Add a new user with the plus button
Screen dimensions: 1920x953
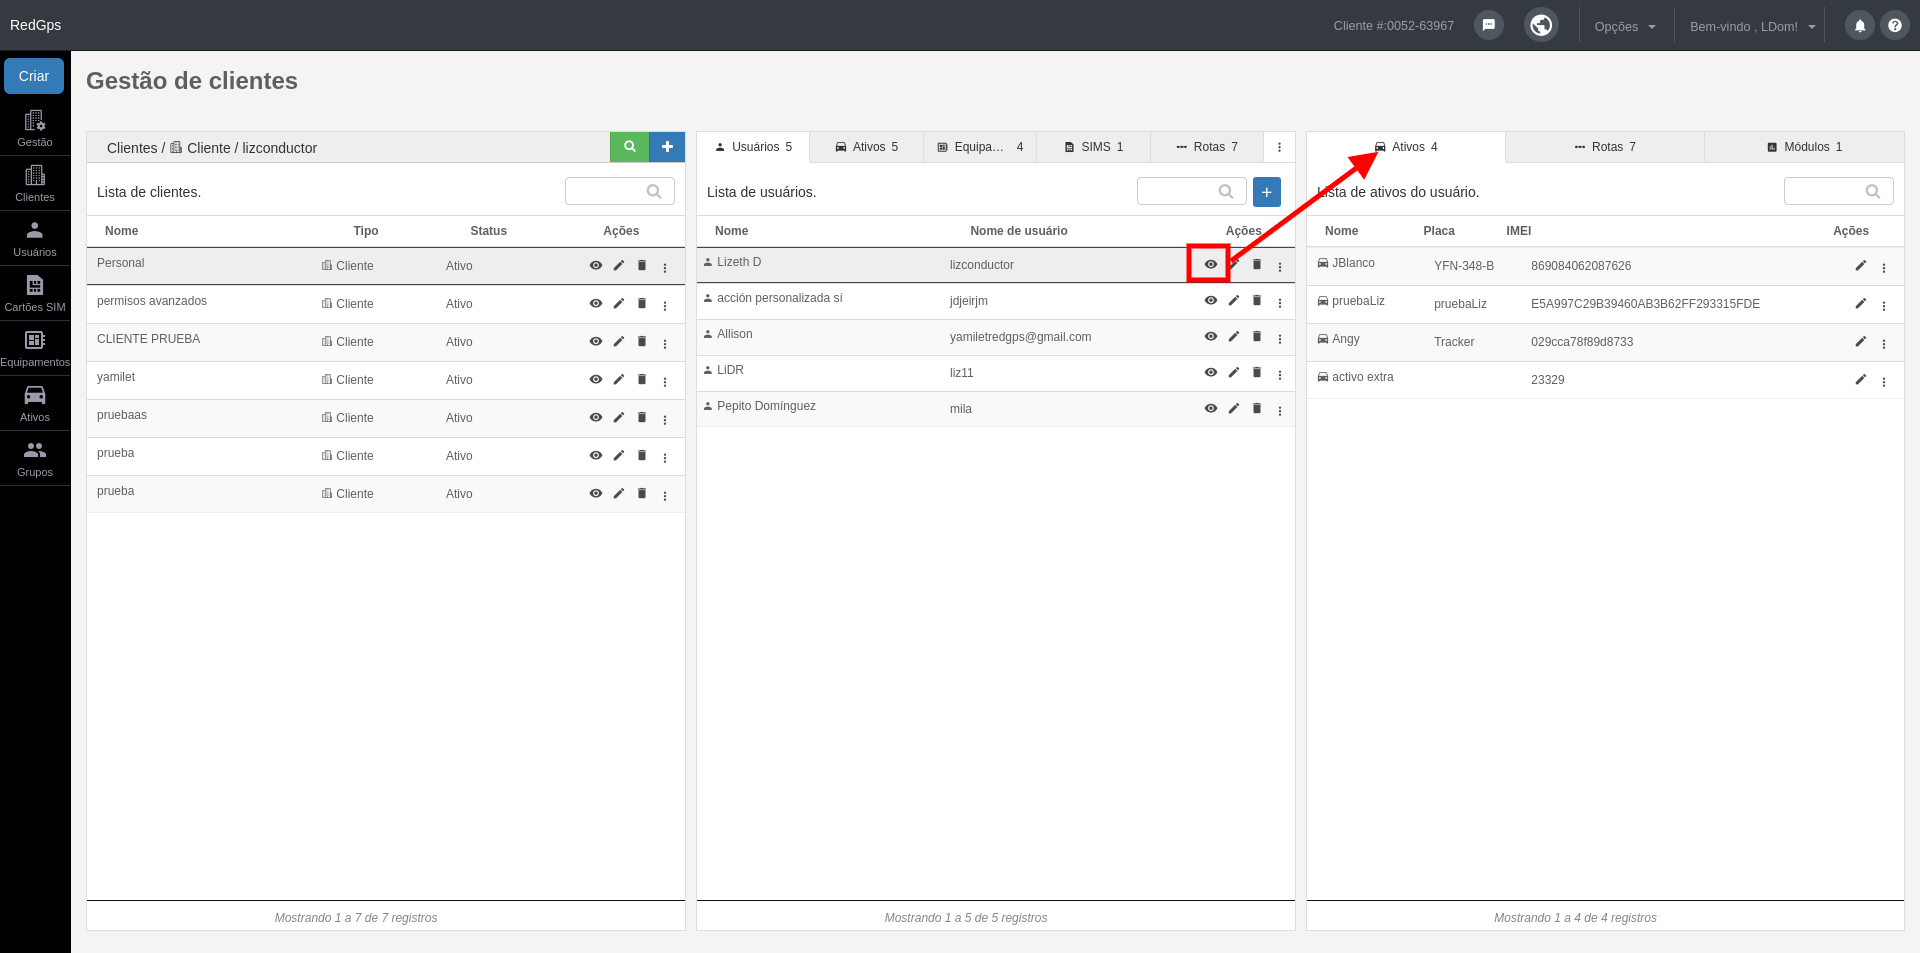[x=1266, y=192]
